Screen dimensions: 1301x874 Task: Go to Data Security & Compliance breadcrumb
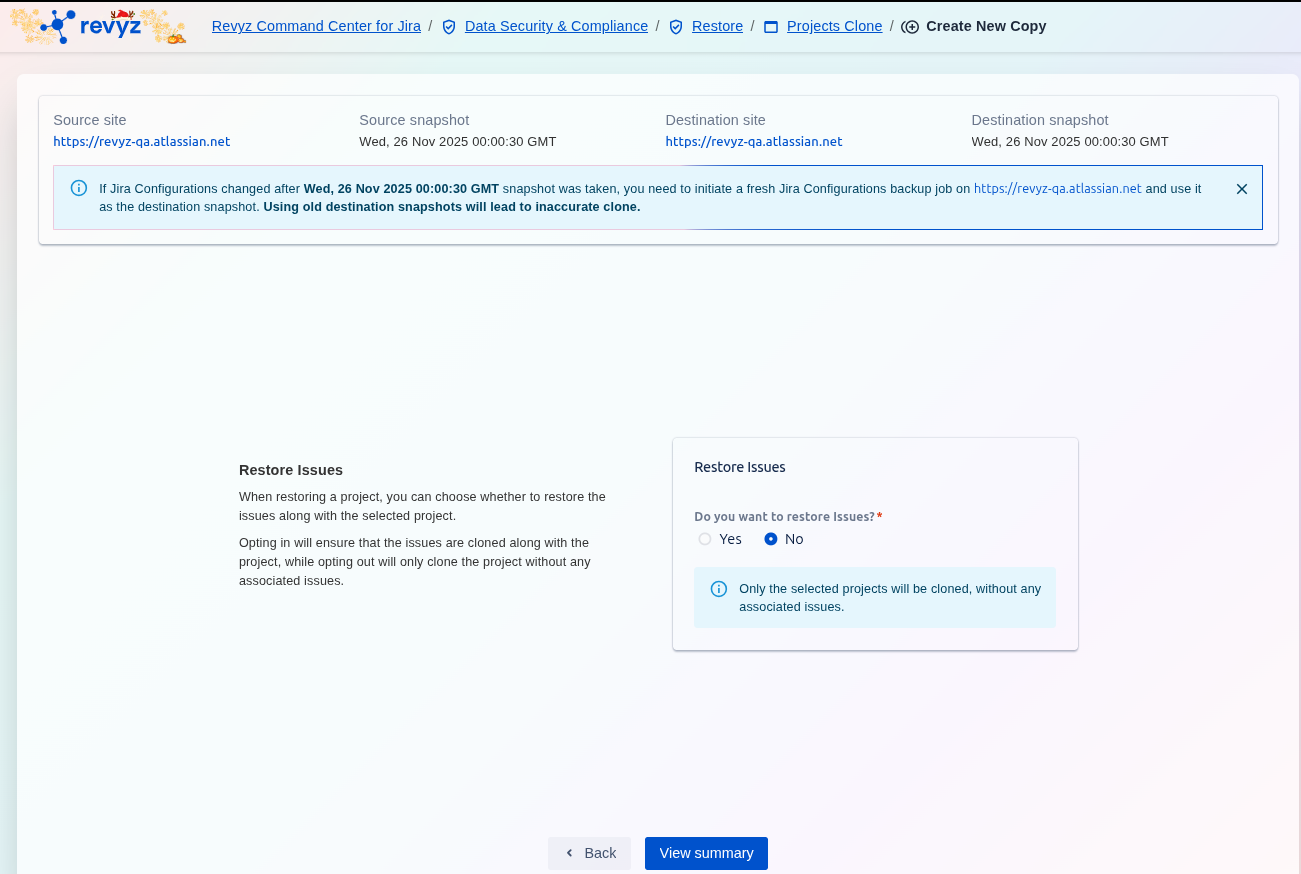coord(556,26)
